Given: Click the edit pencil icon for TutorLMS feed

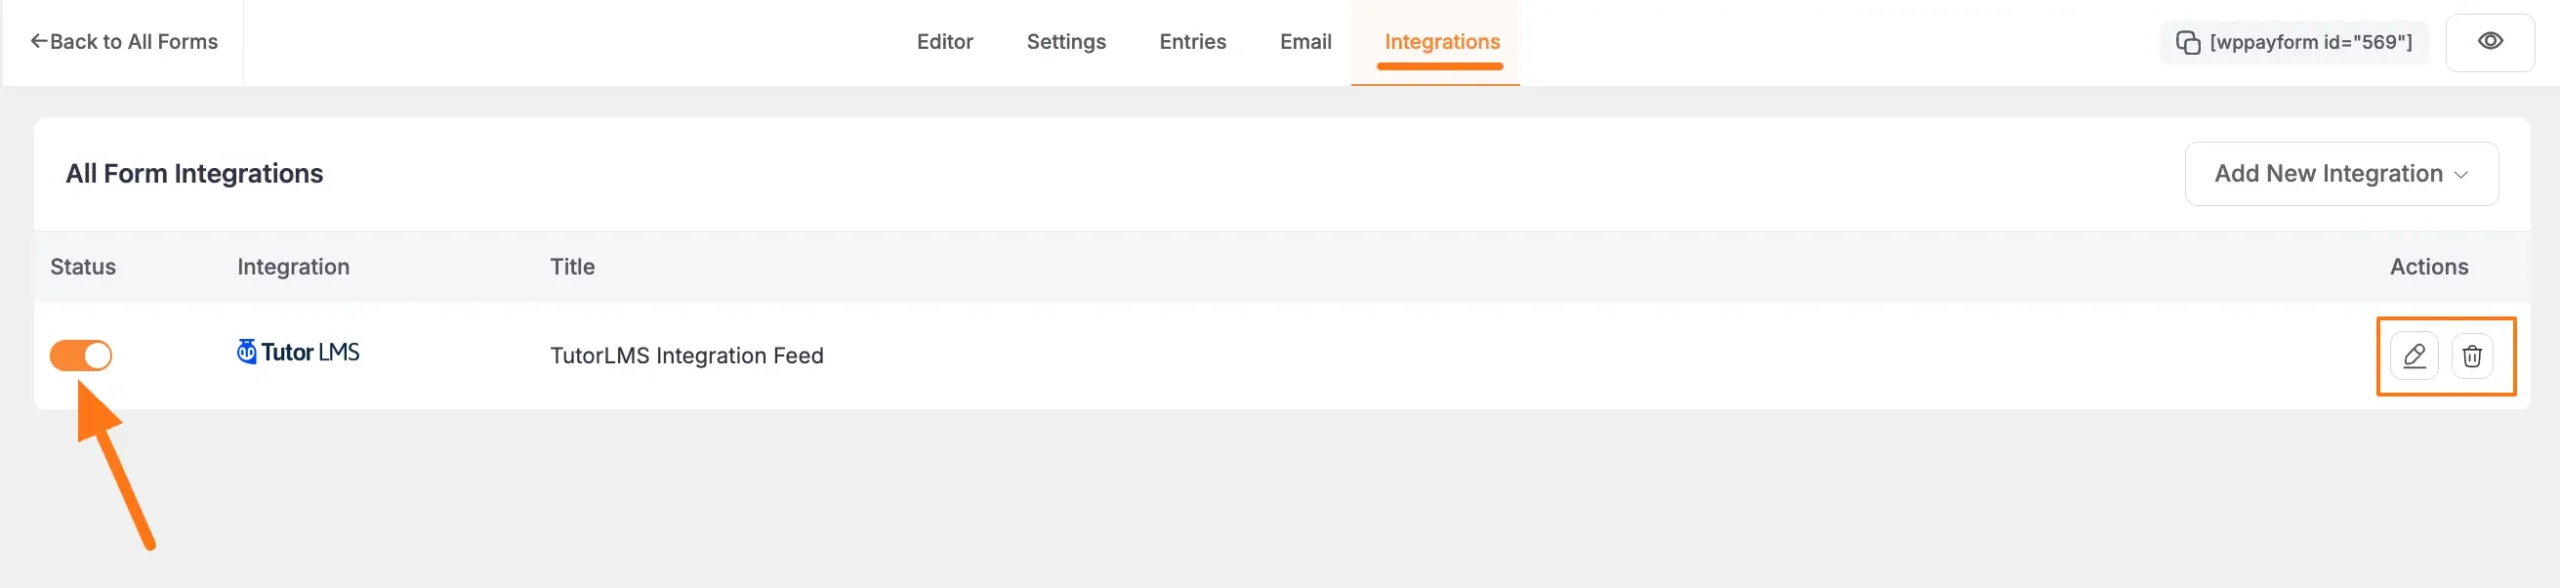Looking at the screenshot, I should pyautogui.click(x=2414, y=355).
